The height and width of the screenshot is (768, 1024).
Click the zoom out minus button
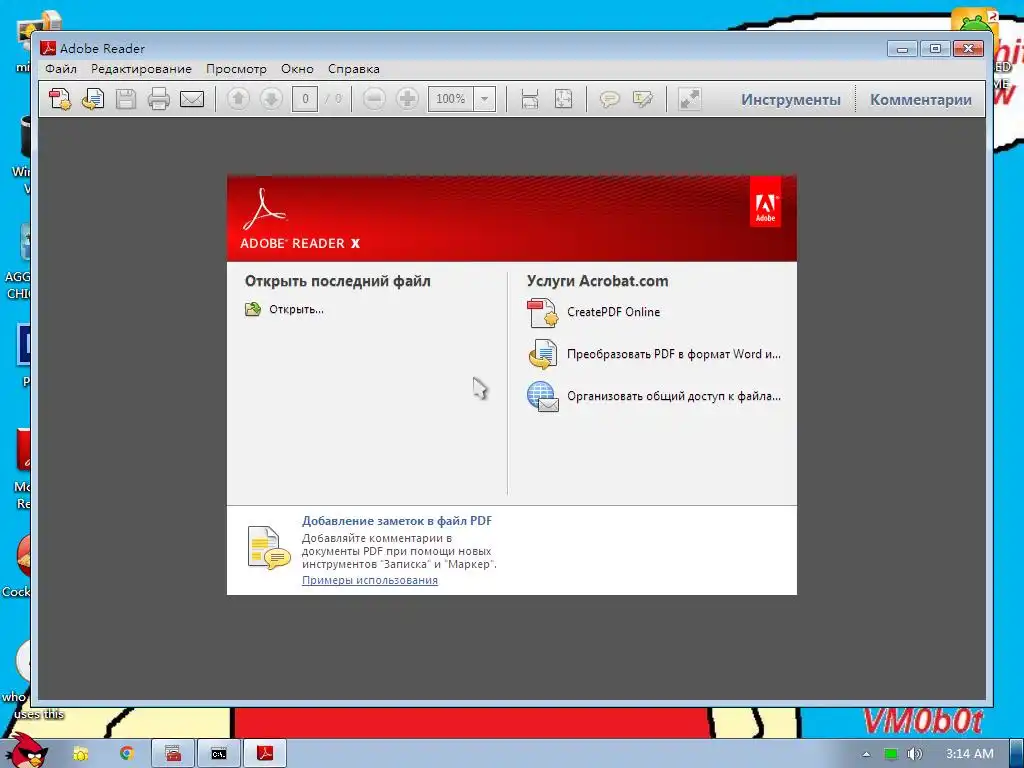click(x=374, y=99)
